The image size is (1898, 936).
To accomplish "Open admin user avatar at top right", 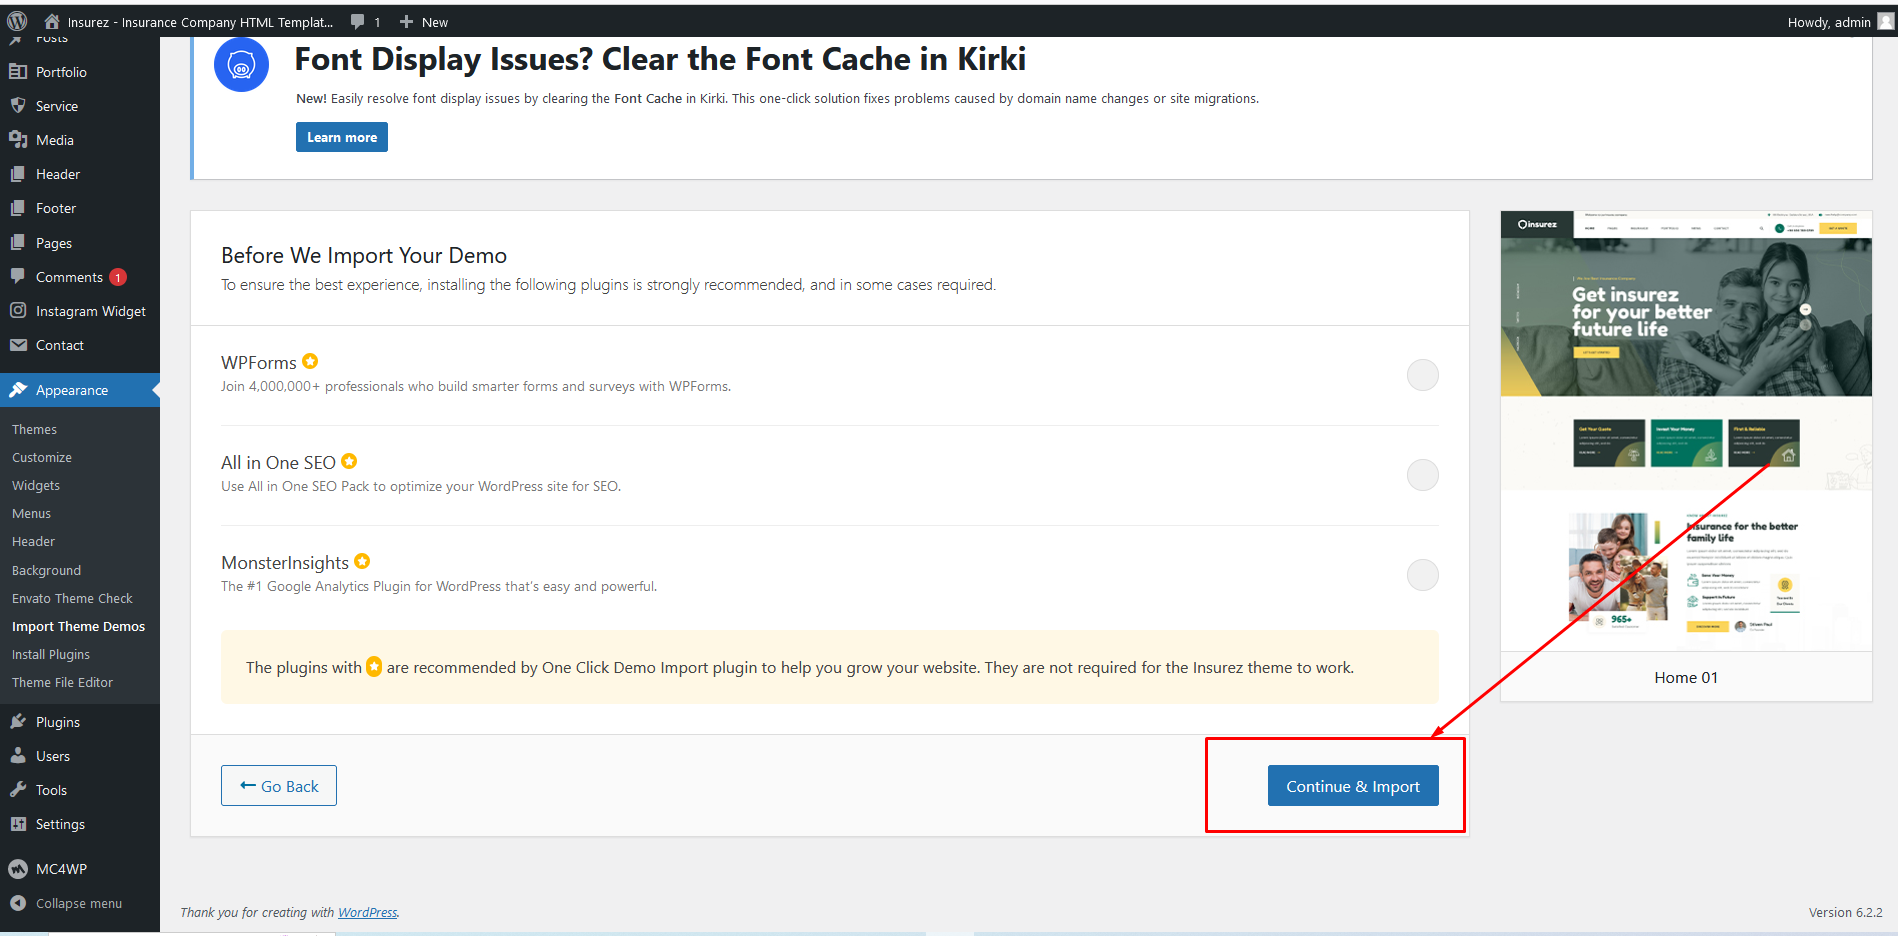I will [1886, 21].
